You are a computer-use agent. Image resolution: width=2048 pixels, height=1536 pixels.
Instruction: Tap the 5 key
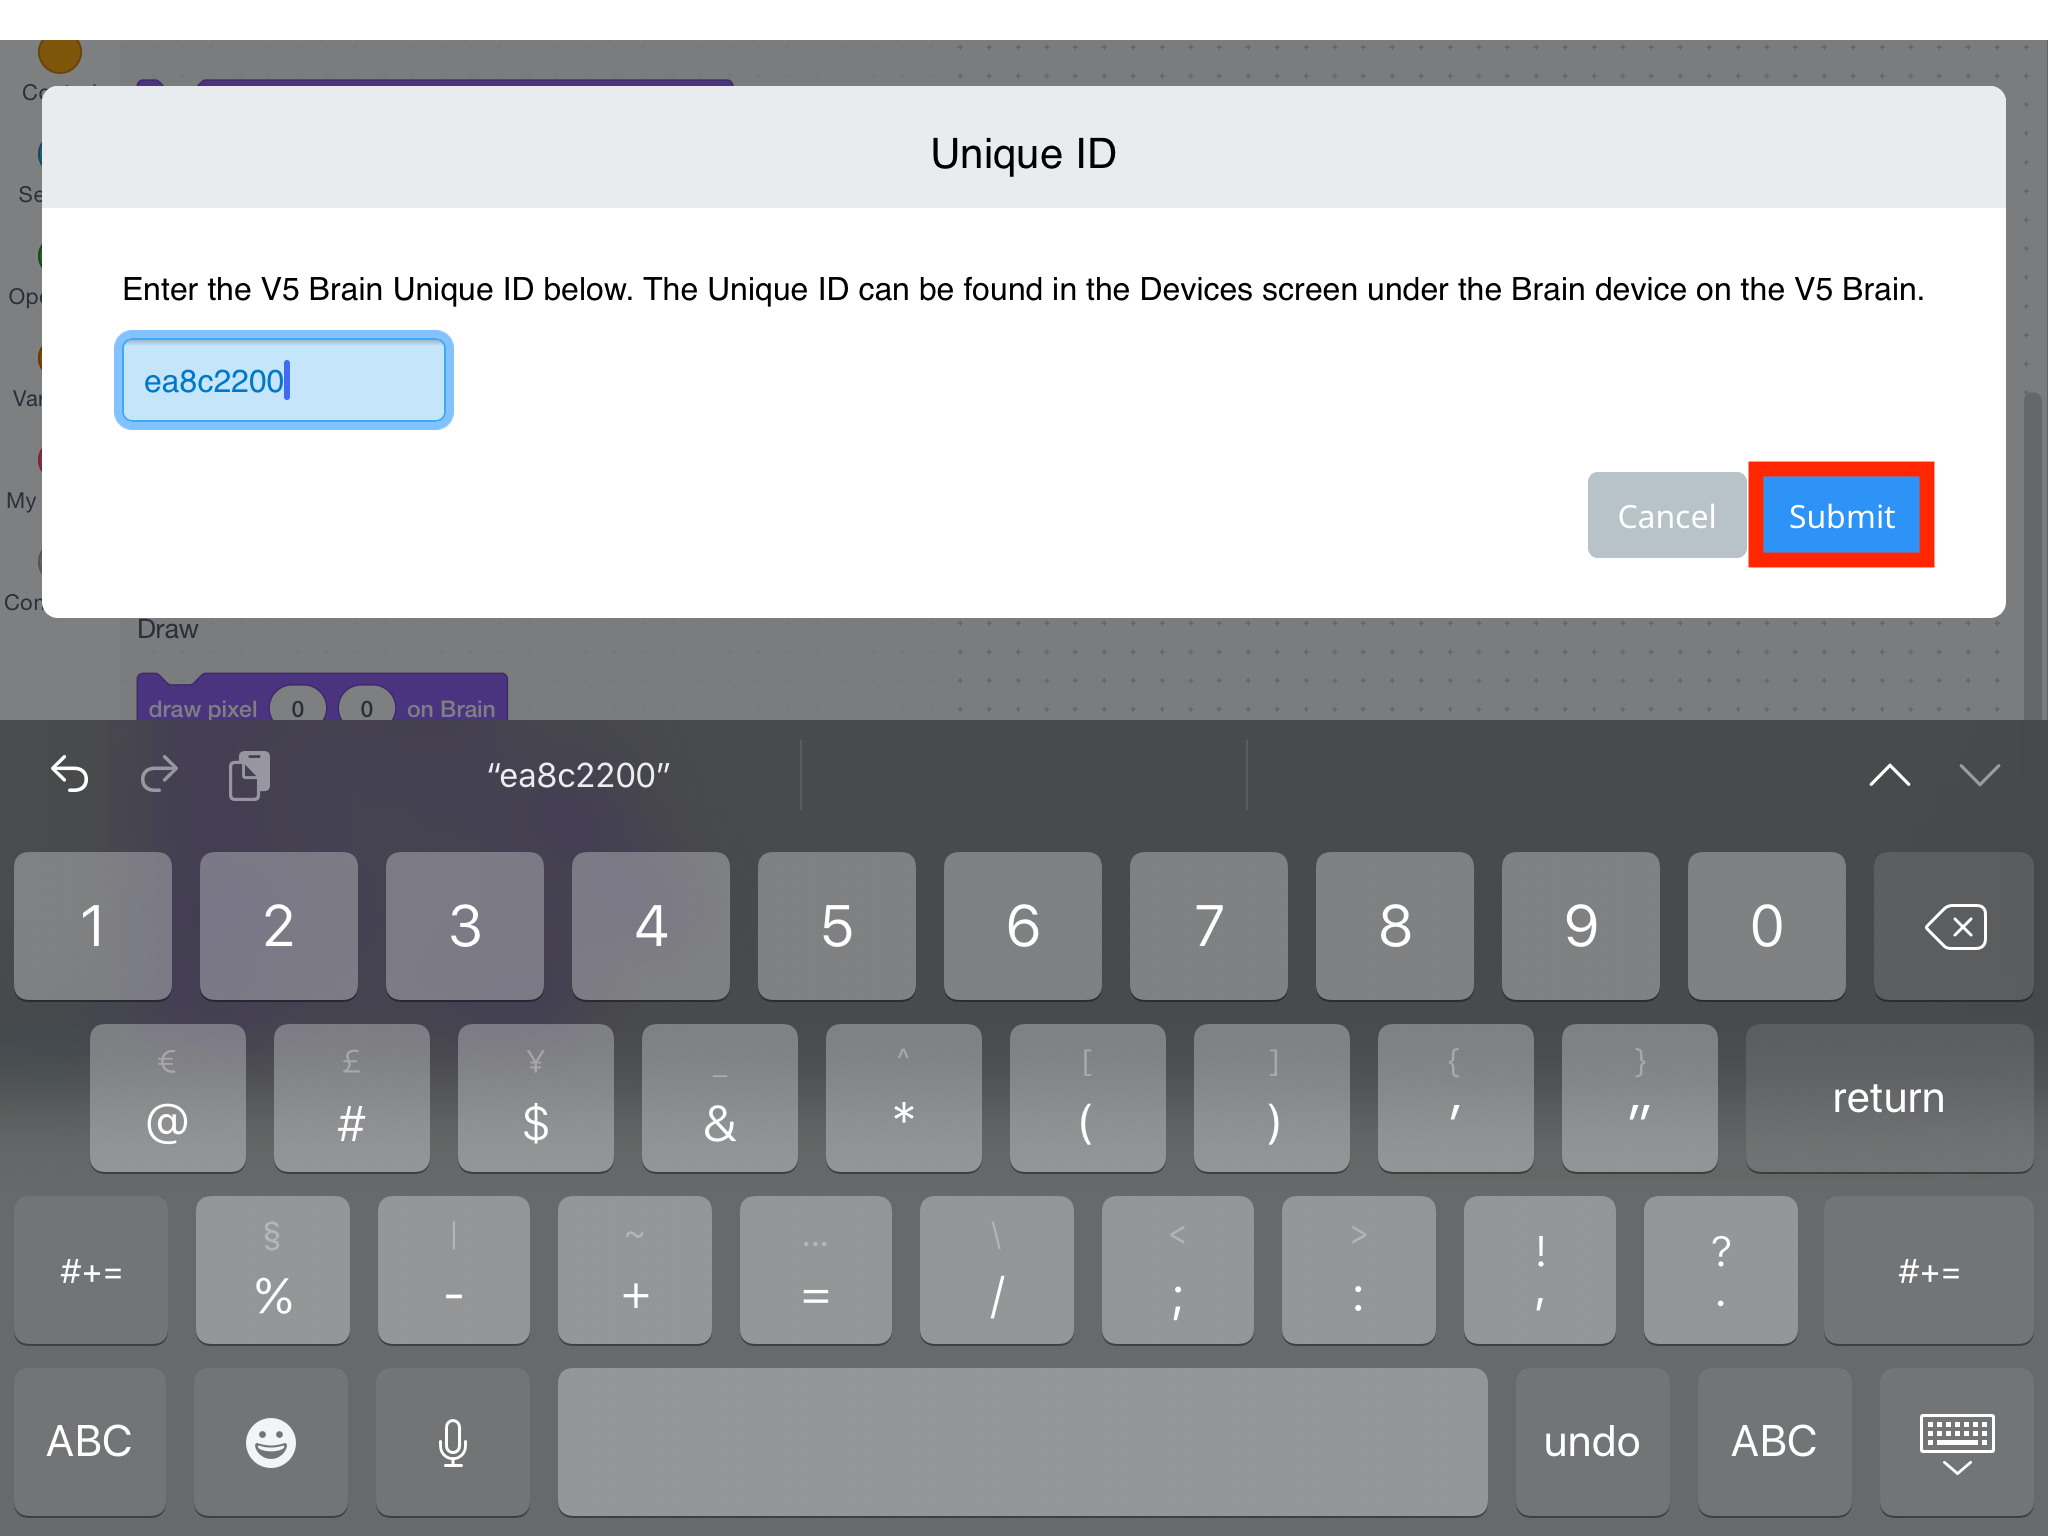tap(837, 926)
